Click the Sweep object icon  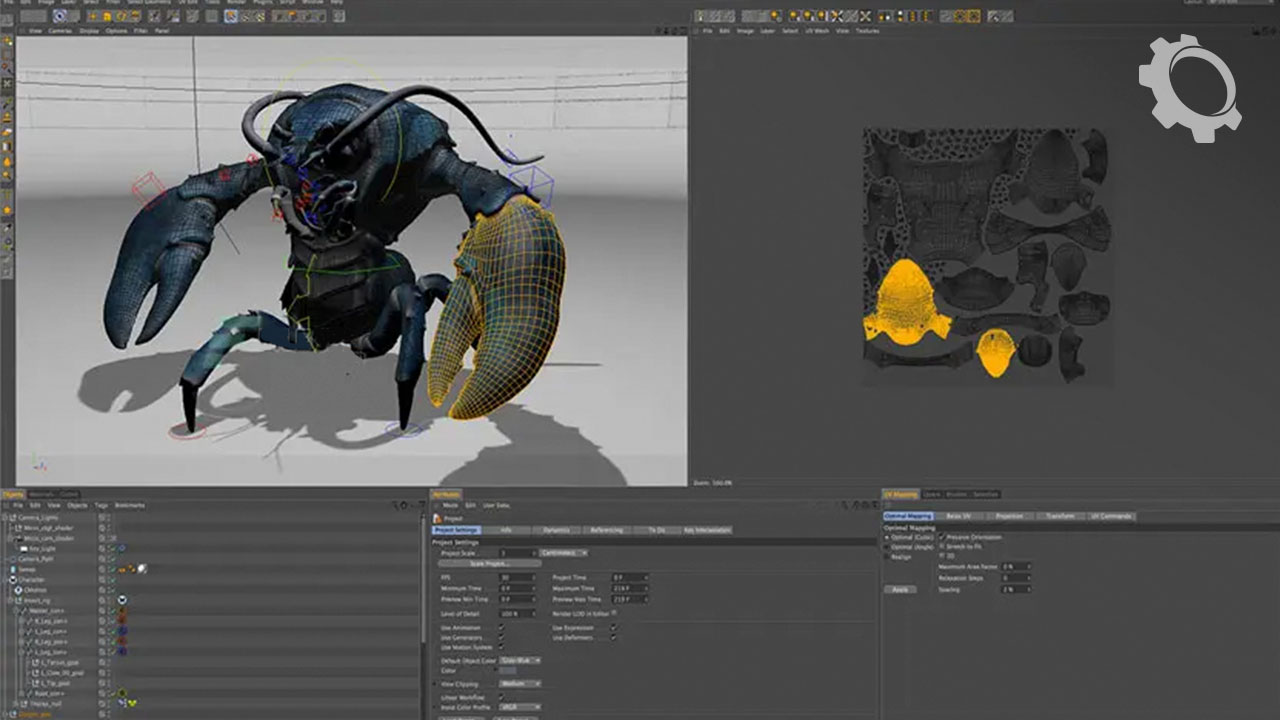coord(13,569)
